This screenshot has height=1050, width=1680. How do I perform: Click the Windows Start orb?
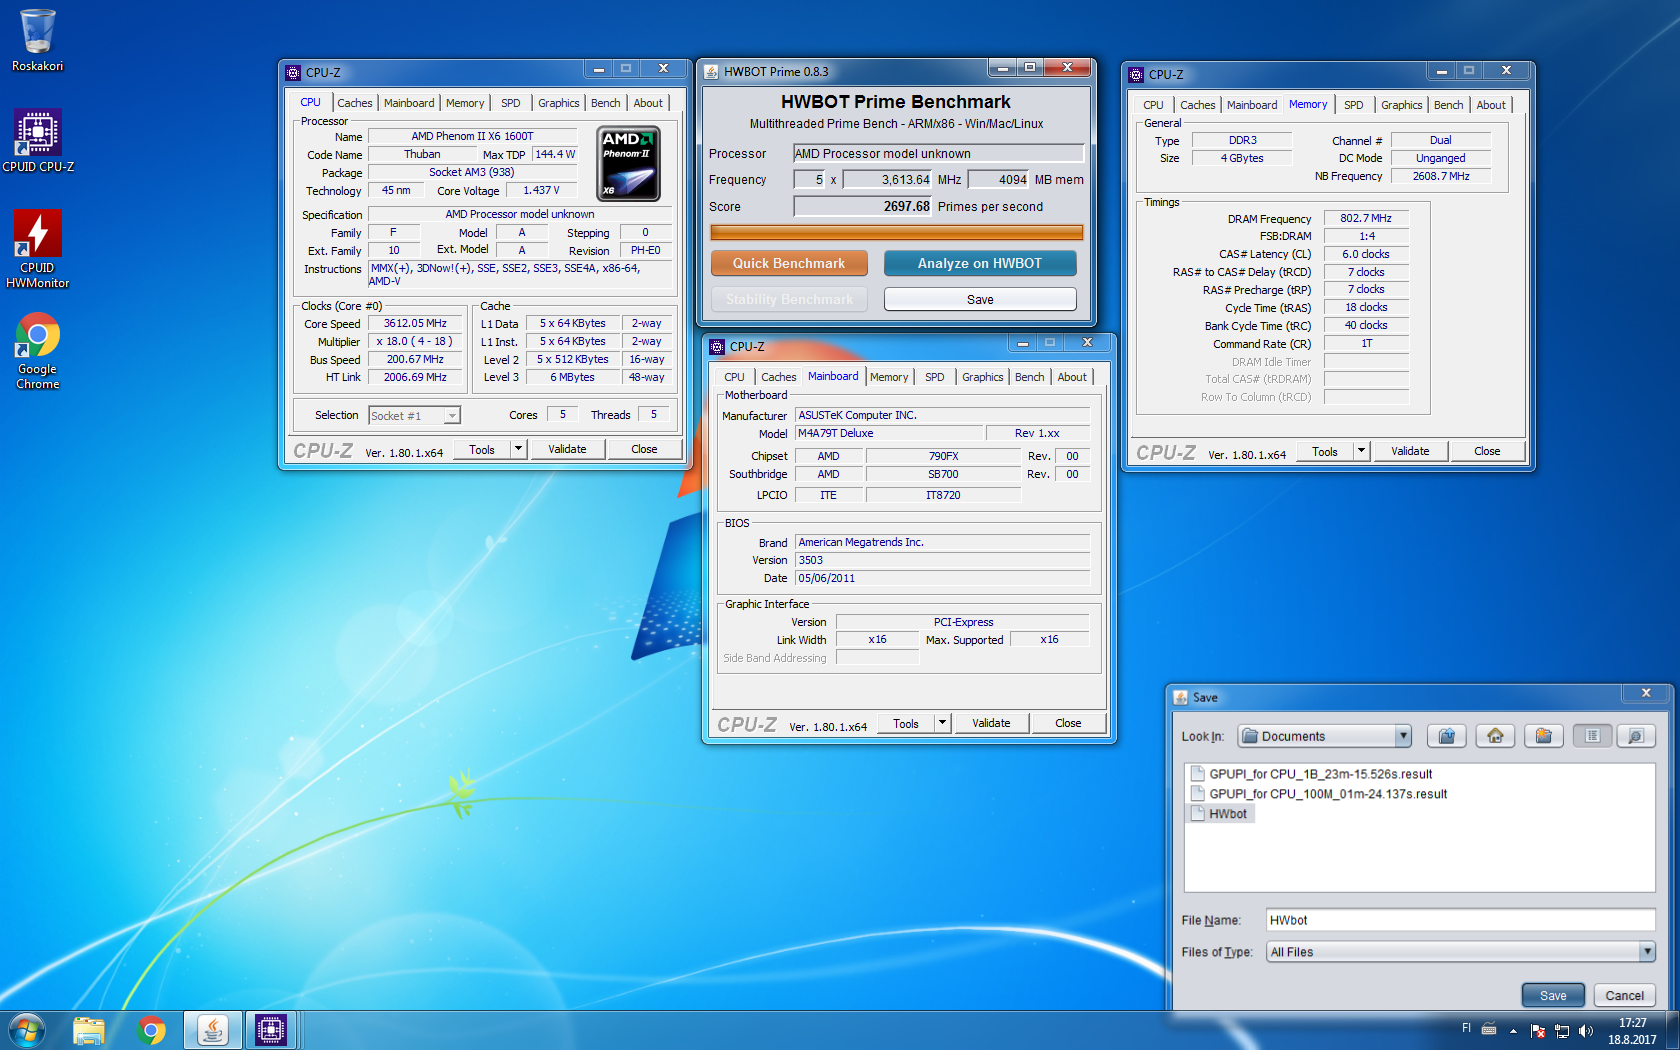pyautogui.click(x=27, y=1030)
